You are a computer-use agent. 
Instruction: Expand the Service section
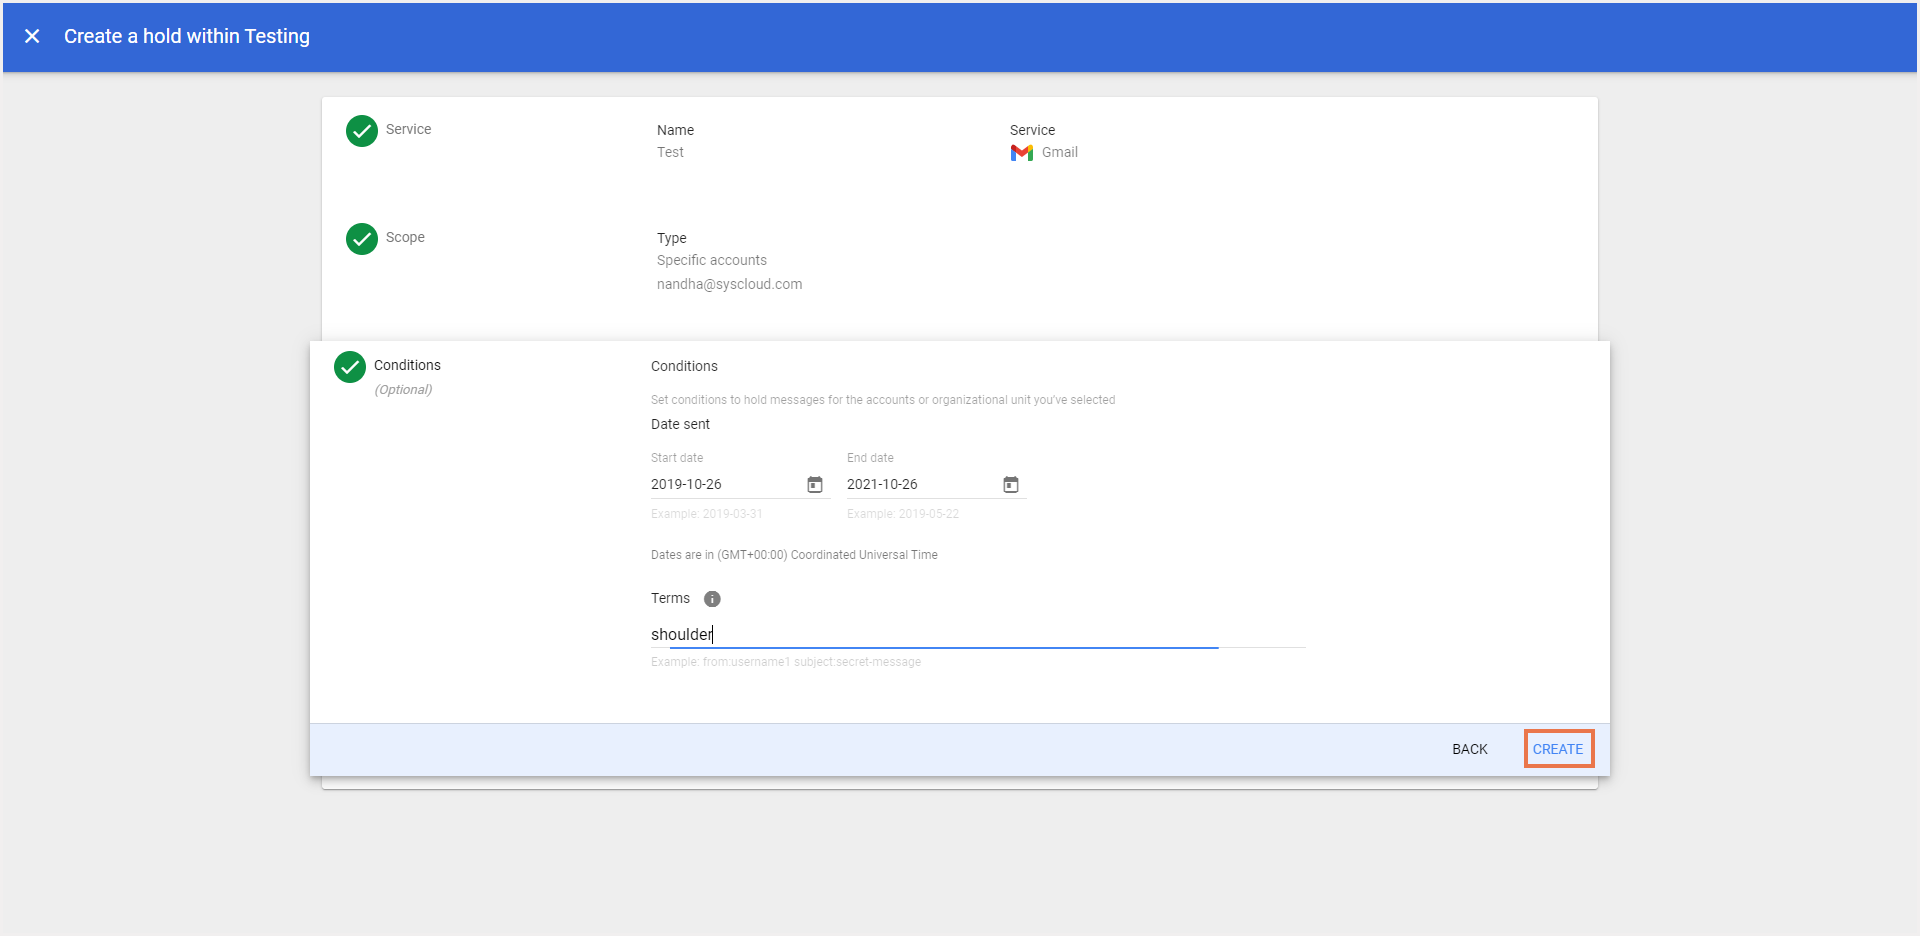pyautogui.click(x=408, y=129)
